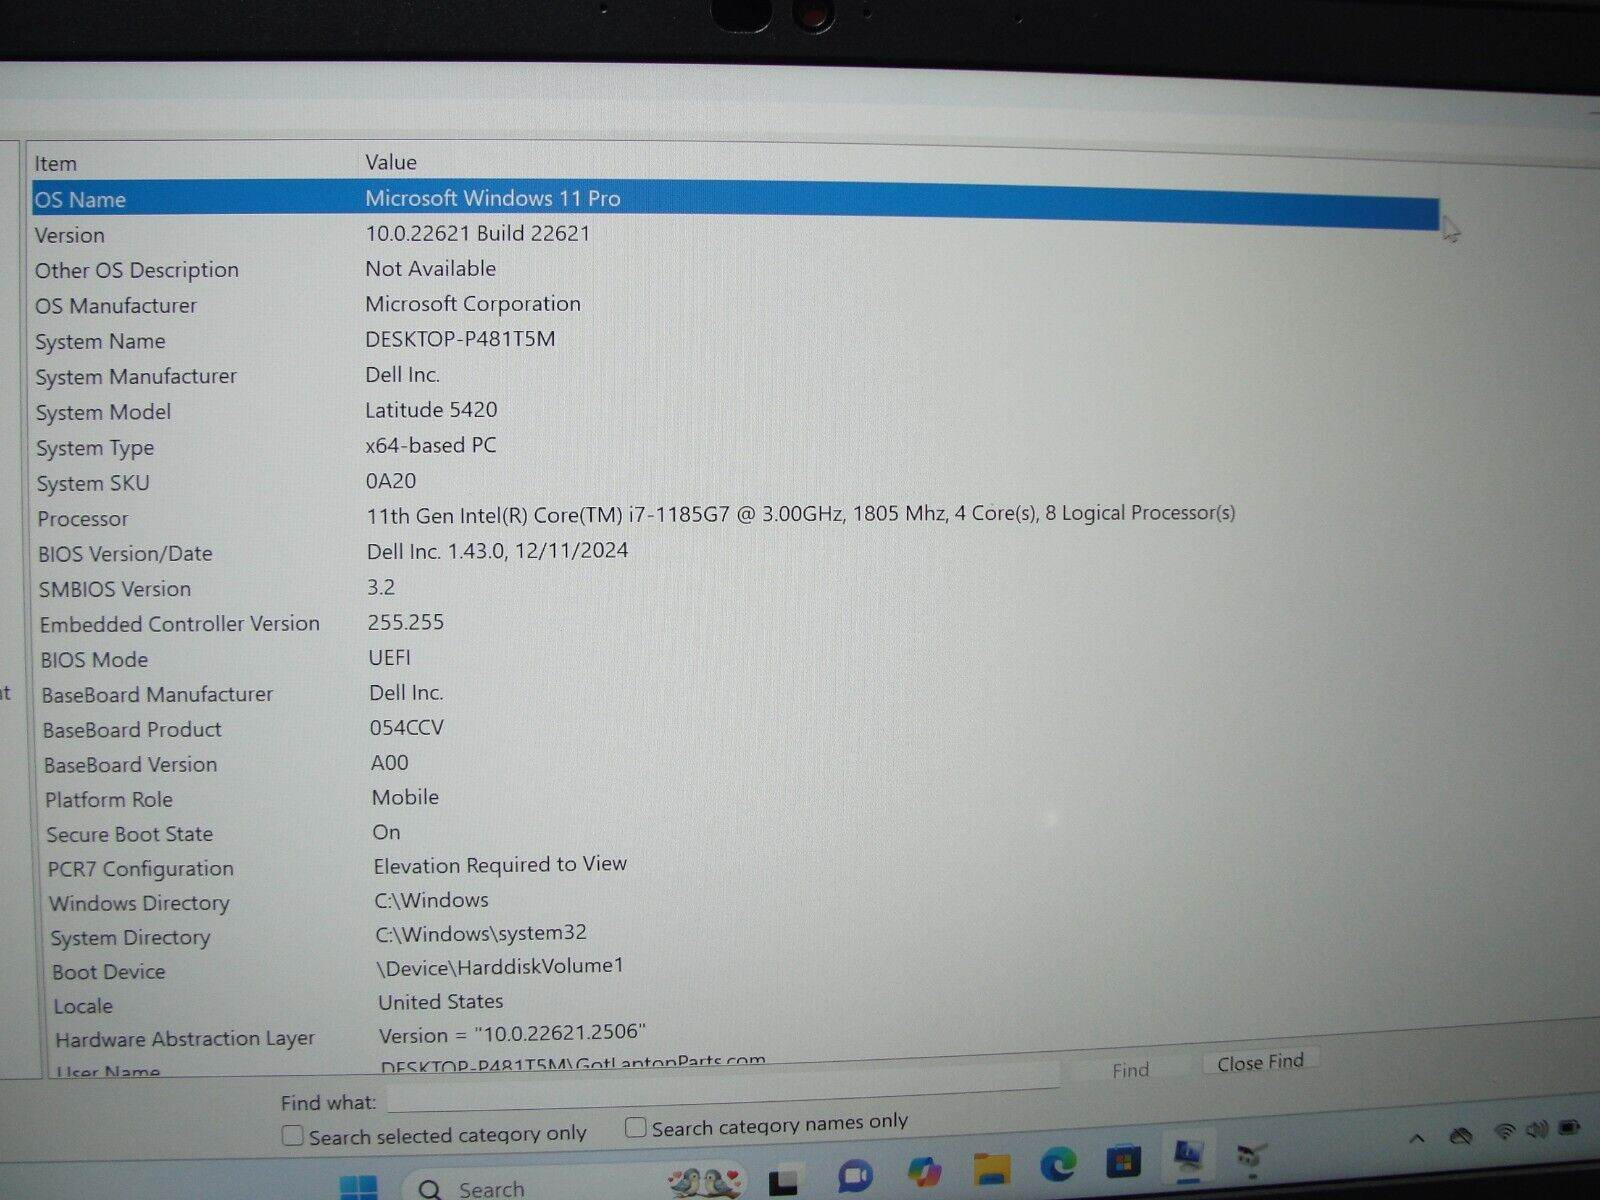Click the Close Find button

pos(1260,1063)
